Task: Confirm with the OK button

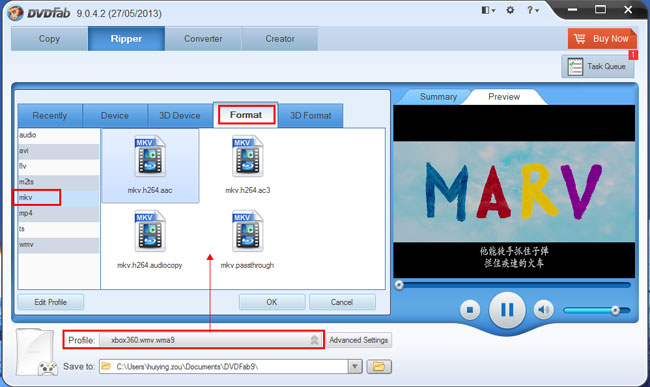Action: pyautogui.click(x=272, y=302)
